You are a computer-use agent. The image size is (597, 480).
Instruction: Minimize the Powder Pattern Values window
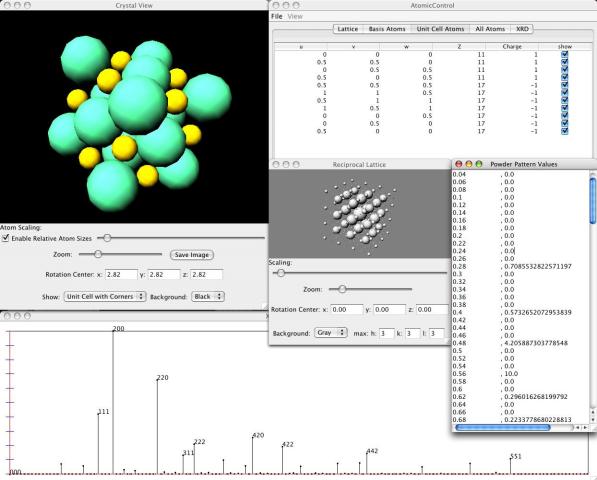(x=469, y=164)
